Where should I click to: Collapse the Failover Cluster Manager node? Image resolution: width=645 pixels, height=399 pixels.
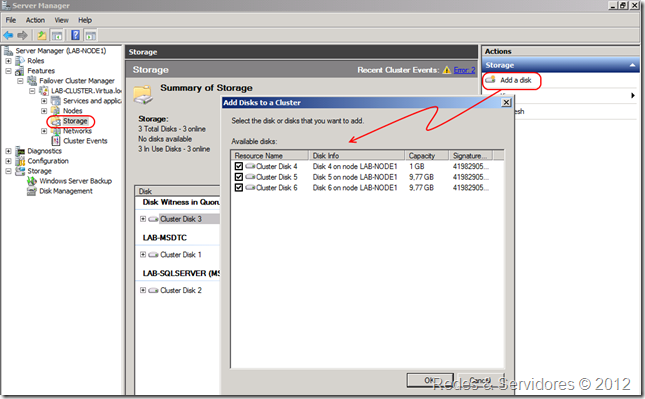[x=20, y=81]
